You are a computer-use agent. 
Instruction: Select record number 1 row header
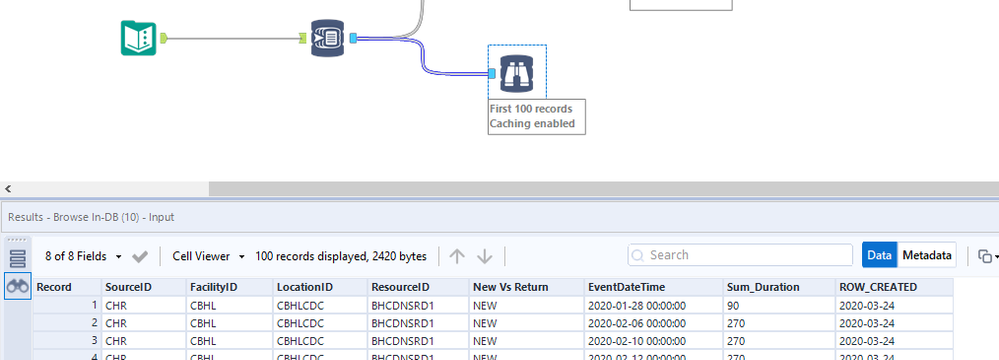pos(67,306)
